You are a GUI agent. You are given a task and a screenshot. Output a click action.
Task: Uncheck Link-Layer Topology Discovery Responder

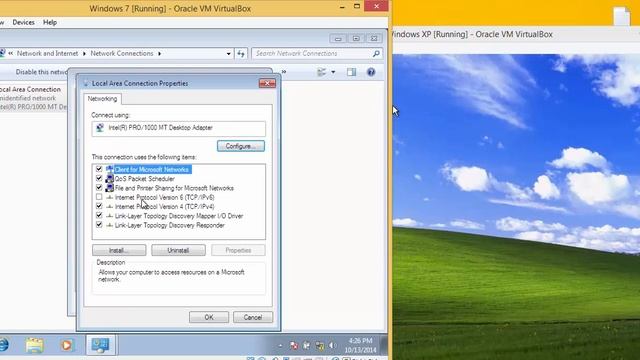99,224
